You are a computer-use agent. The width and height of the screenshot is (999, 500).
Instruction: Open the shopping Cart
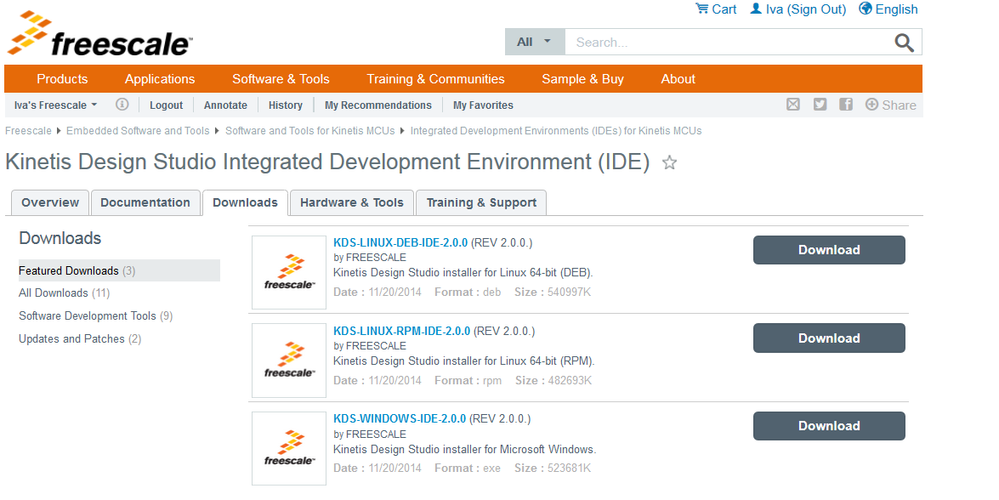coord(716,9)
